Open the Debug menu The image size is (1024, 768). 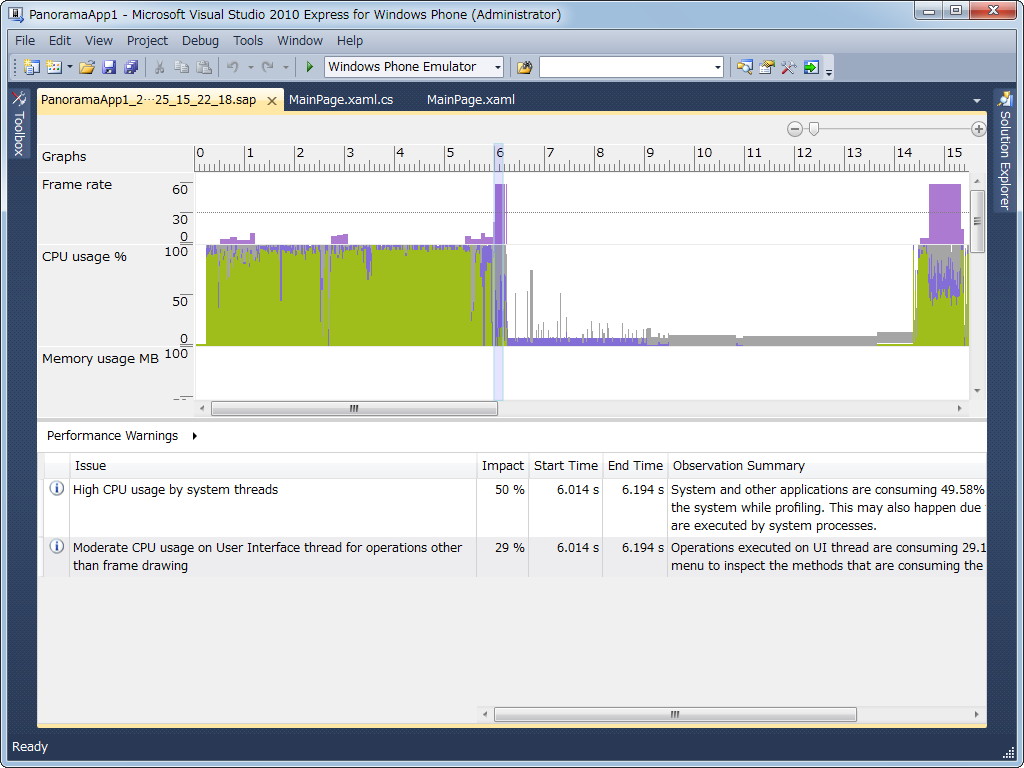coord(200,40)
